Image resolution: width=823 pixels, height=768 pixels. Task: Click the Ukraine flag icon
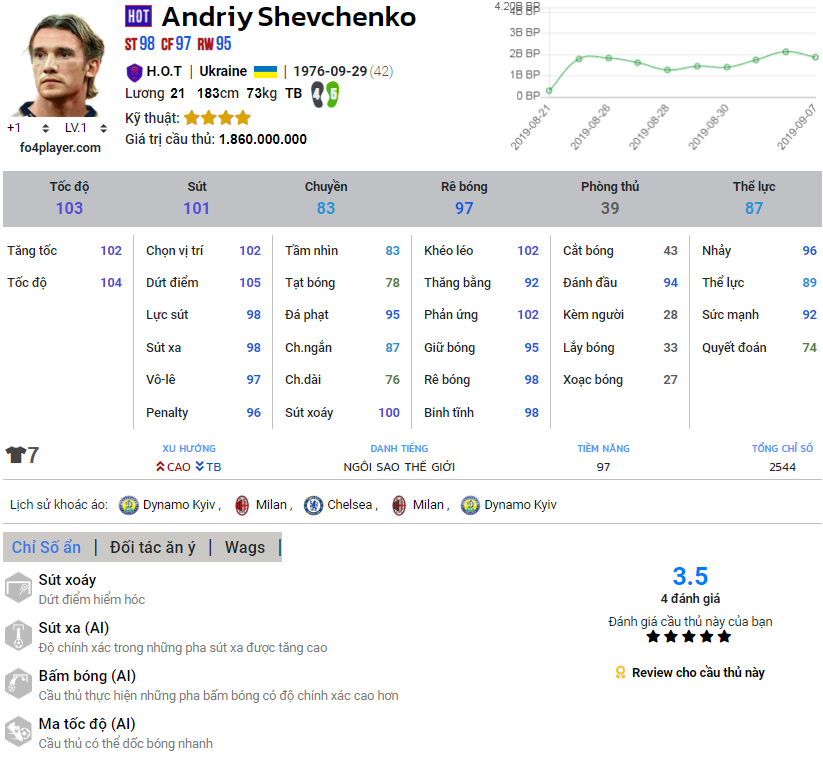(265, 71)
